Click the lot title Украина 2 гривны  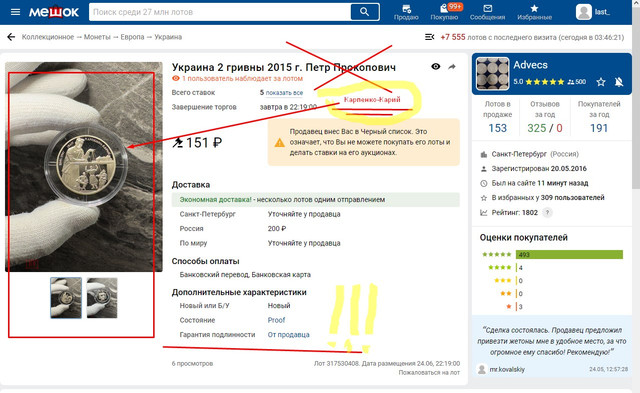(284, 67)
